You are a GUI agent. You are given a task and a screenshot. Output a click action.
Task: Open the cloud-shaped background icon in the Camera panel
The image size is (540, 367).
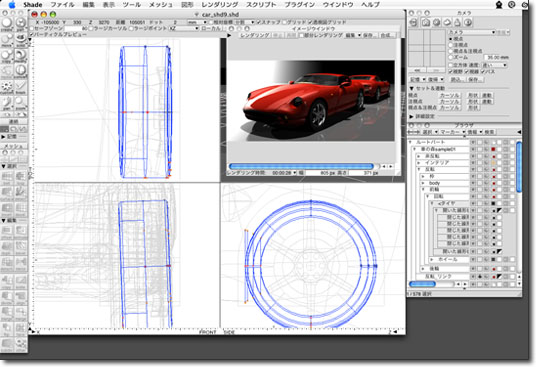pyautogui.click(x=447, y=22)
